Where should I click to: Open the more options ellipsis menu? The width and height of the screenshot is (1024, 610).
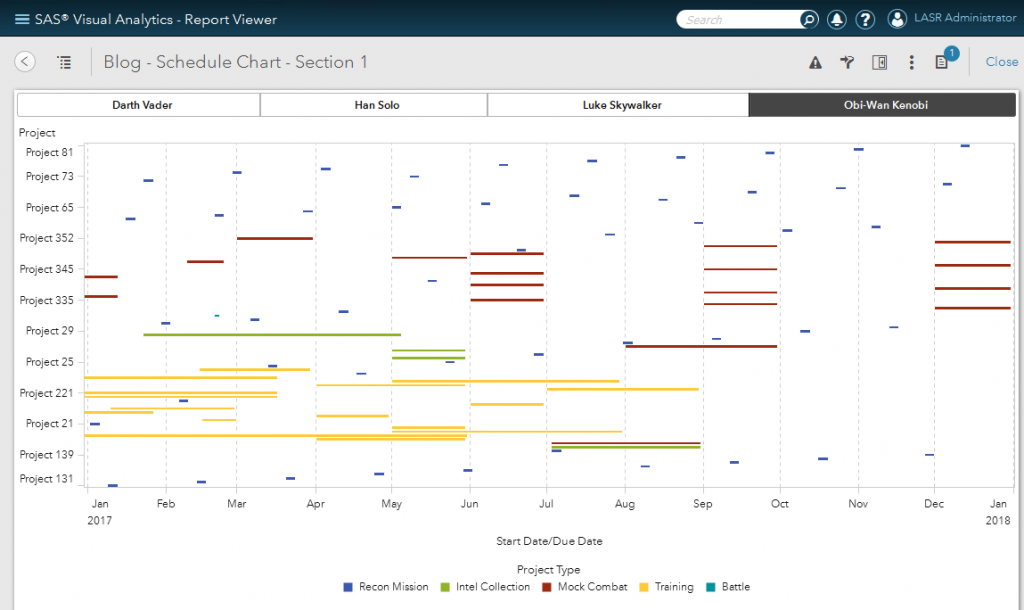coord(912,61)
